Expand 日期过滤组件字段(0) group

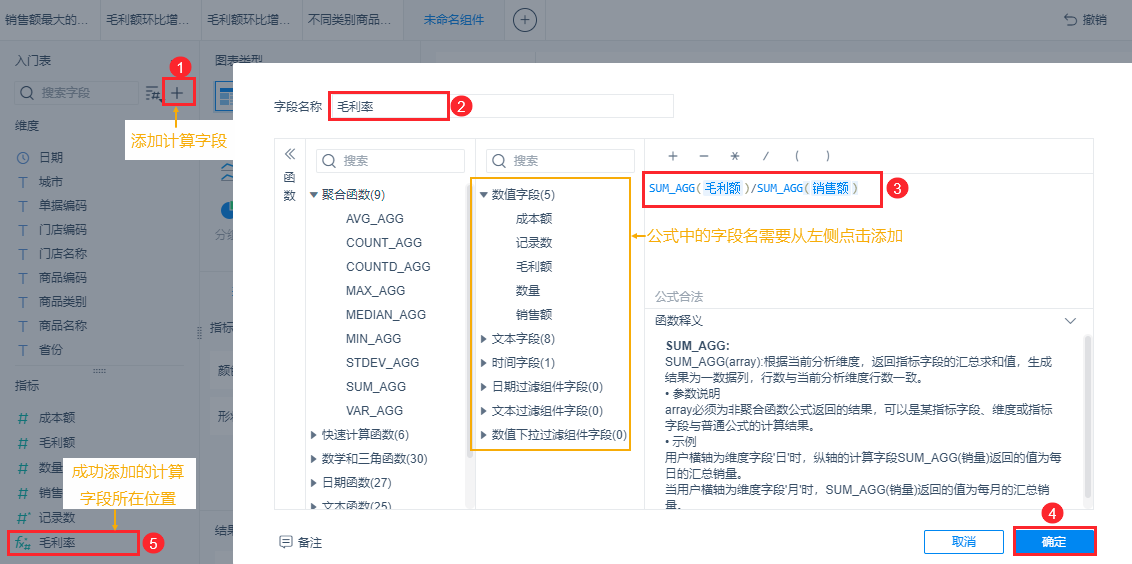(x=484, y=387)
